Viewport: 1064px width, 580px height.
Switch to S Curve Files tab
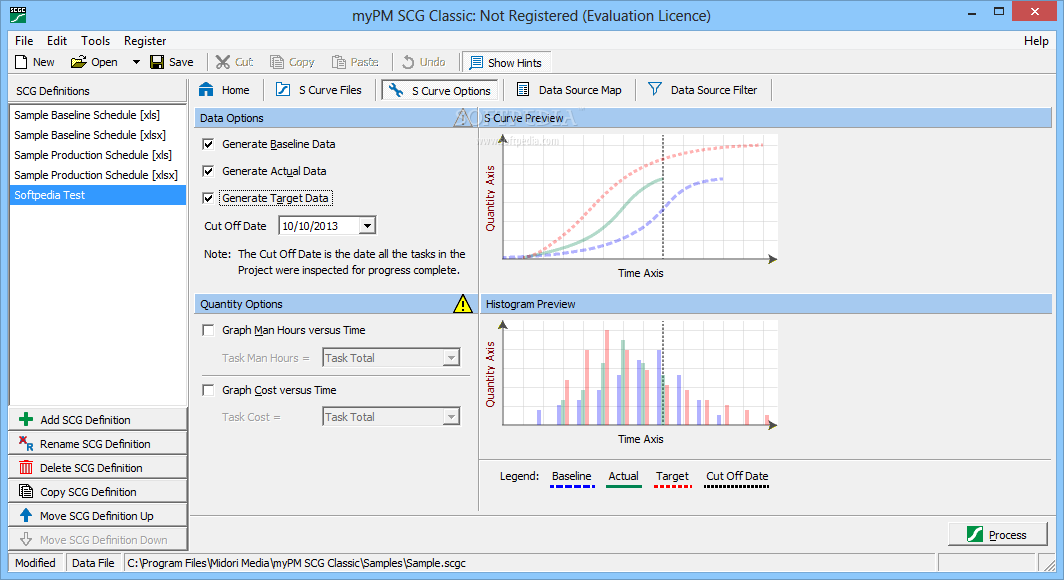(319, 90)
